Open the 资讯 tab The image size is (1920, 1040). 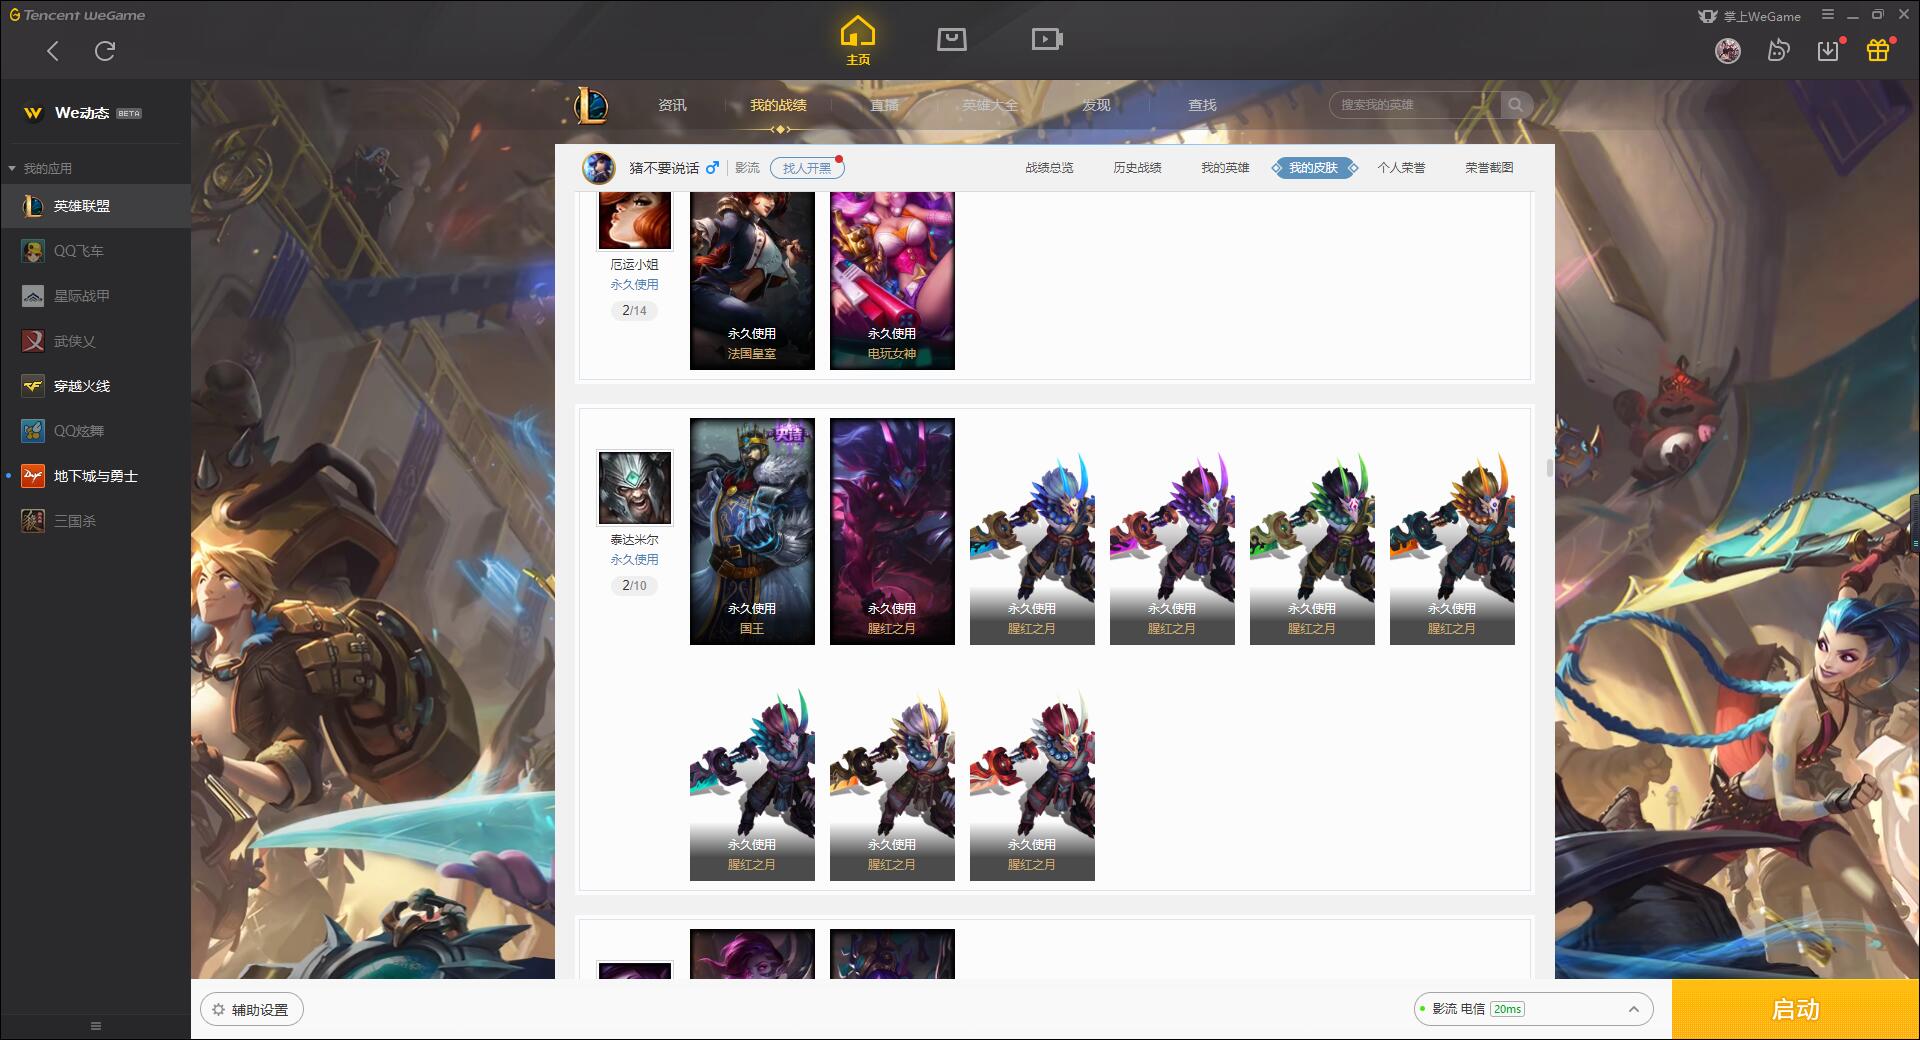click(x=672, y=105)
